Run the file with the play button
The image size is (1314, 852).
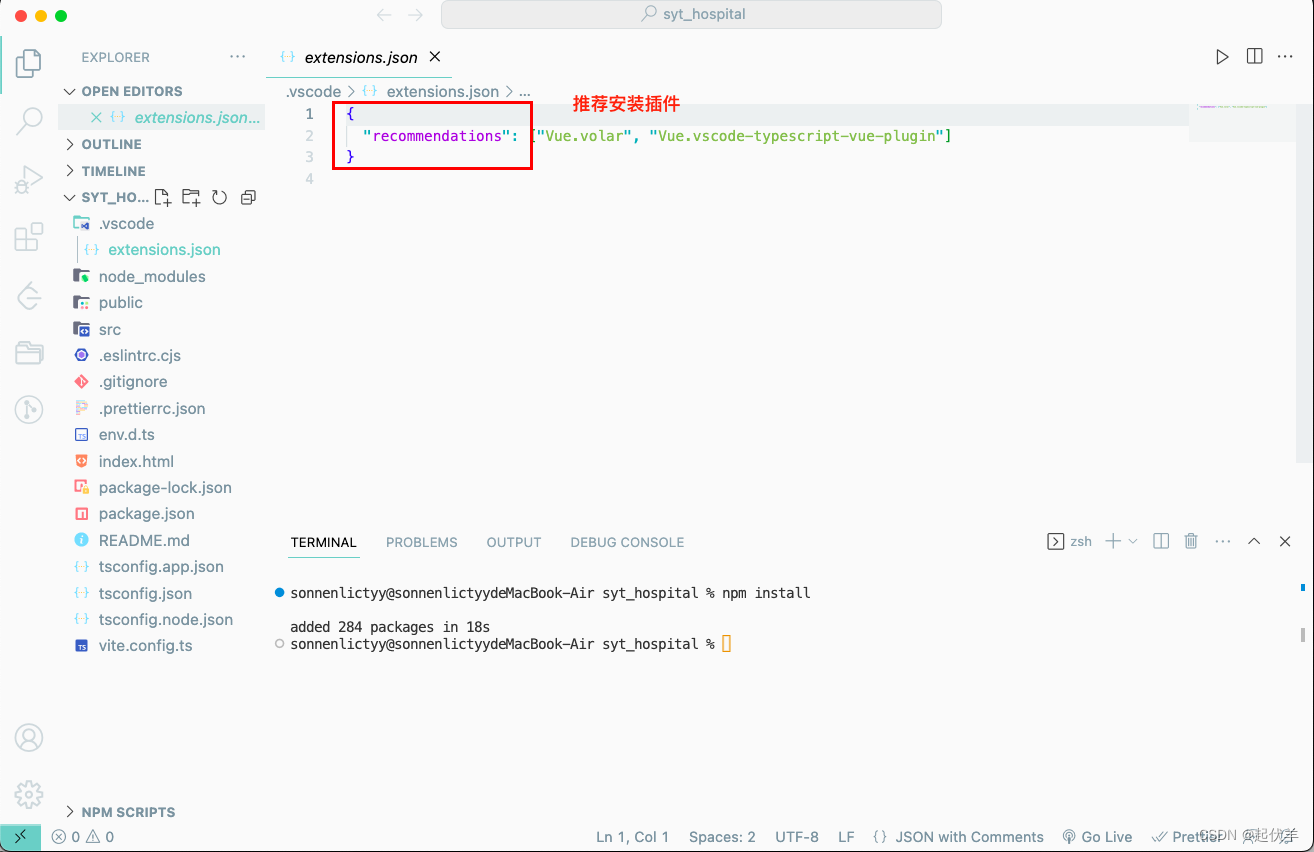pyautogui.click(x=1222, y=57)
